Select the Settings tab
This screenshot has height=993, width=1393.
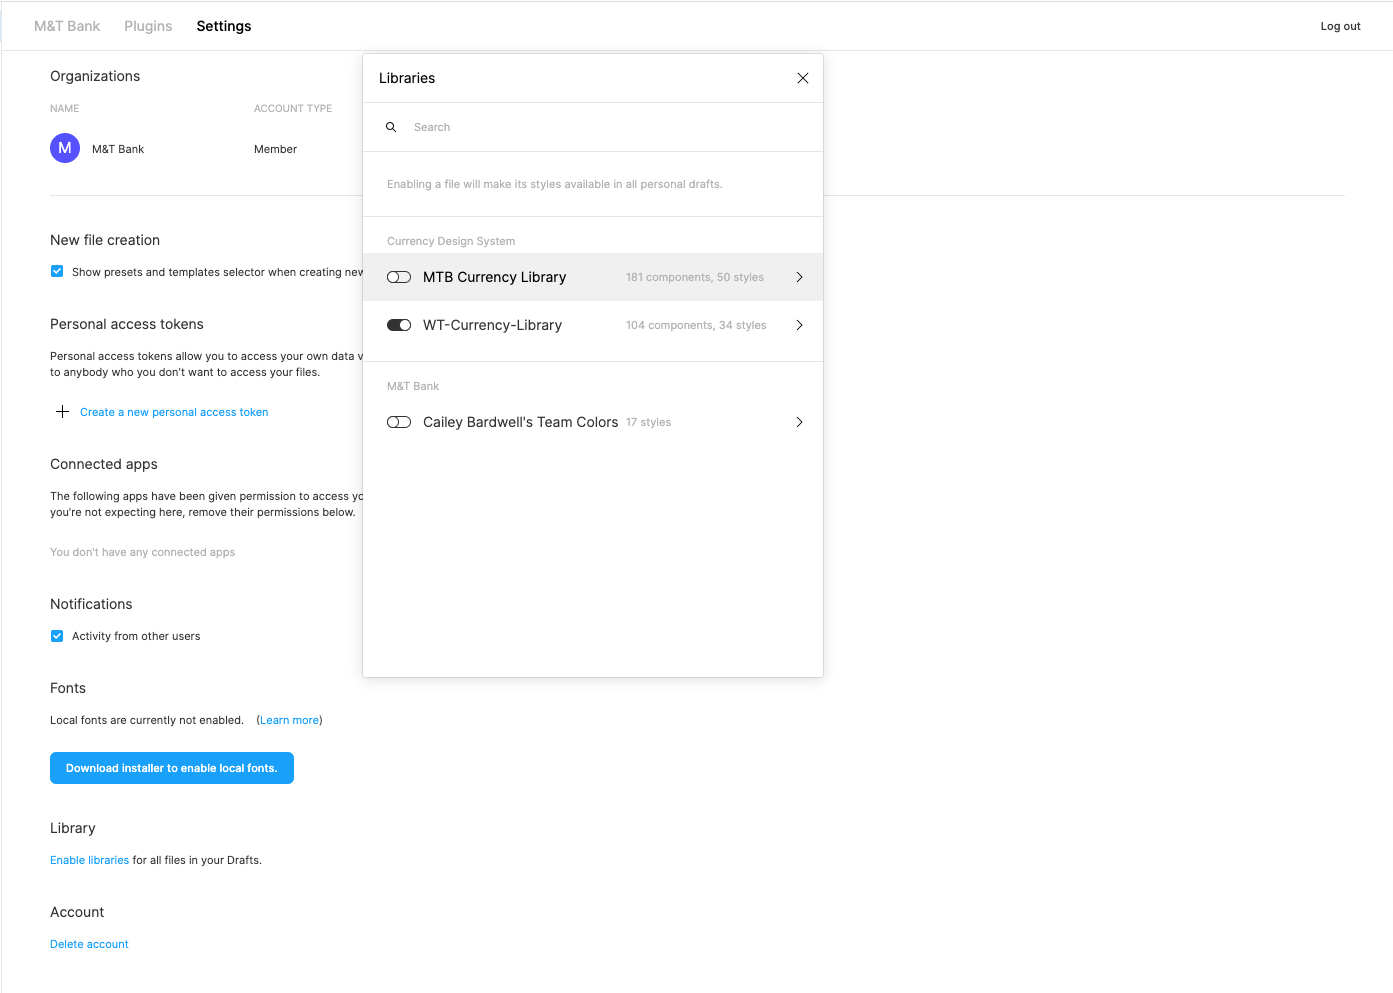[223, 26]
